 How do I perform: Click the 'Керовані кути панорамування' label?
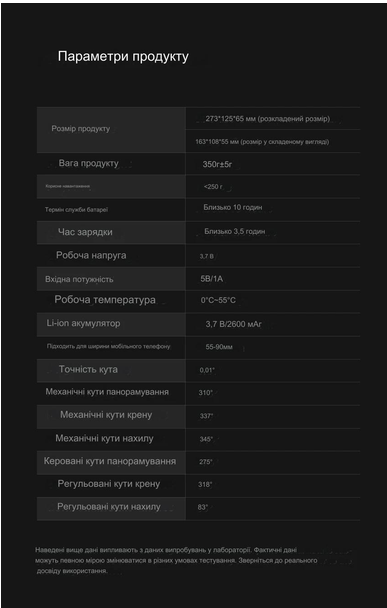[x=110, y=461]
